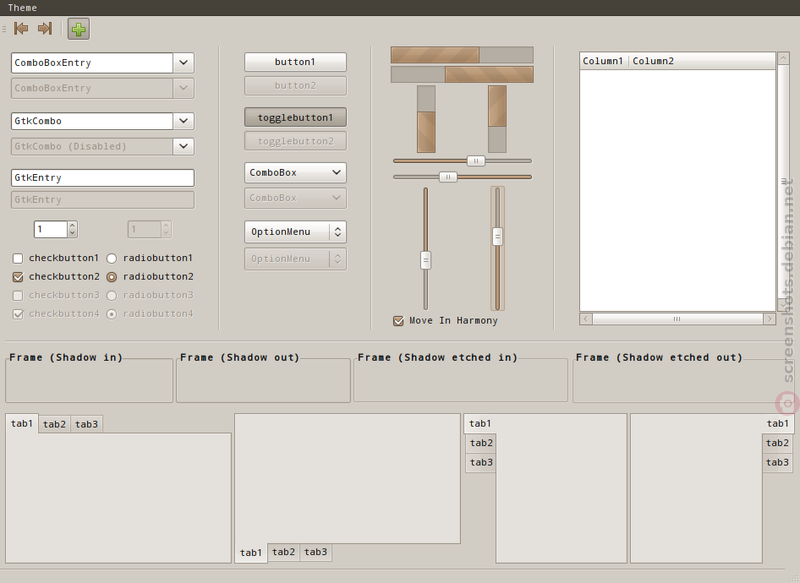The width and height of the screenshot is (800, 583).
Task: Click the lower horizontal slider handle
Action: (x=448, y=177)
